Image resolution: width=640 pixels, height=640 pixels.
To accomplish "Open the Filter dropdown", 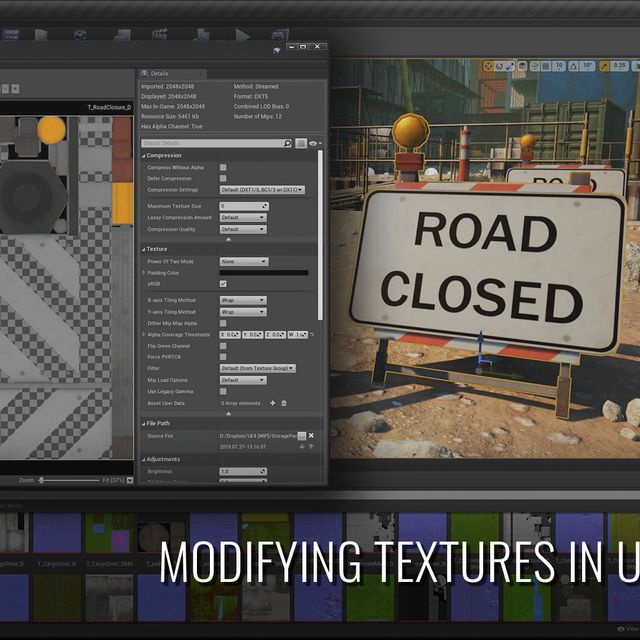I will pos(258,368).
